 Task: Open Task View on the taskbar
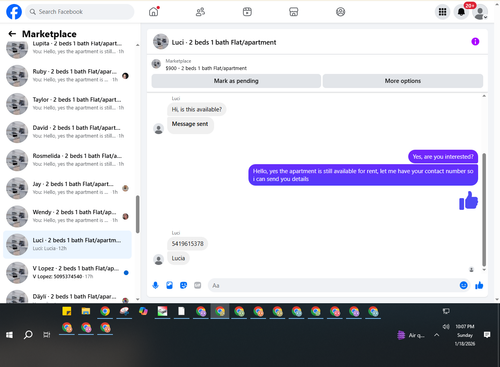click(x=47, y=335)
